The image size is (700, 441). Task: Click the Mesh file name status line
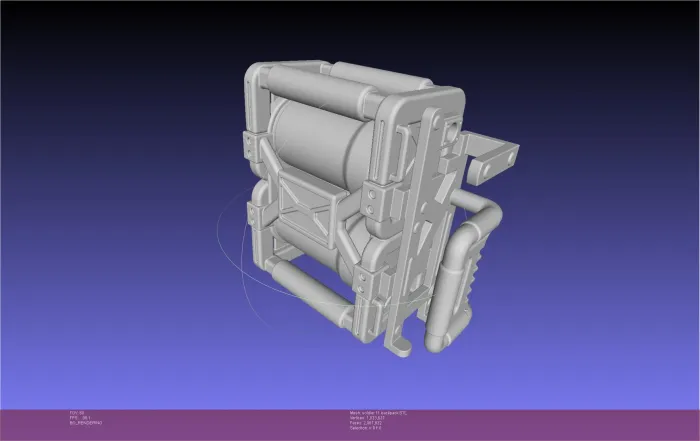[x=378, y=413]
